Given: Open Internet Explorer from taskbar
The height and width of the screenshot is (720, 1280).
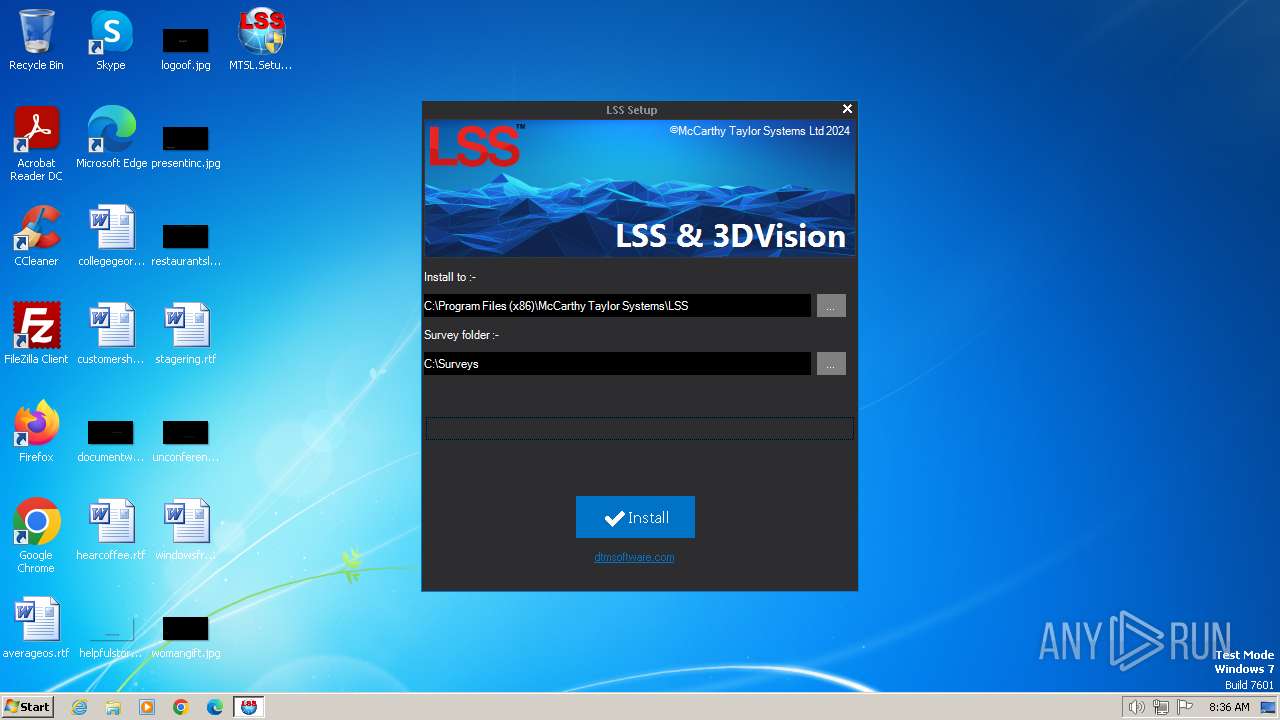Looking at the screenshot, I should pyautogui.click(x=79, y=707).
